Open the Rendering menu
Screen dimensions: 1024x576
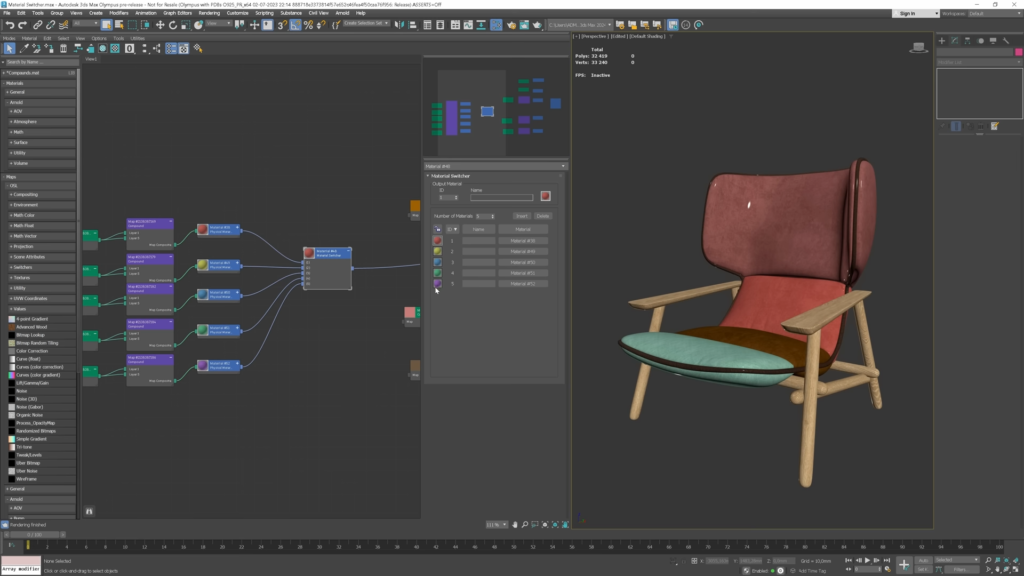pos(209,13)
